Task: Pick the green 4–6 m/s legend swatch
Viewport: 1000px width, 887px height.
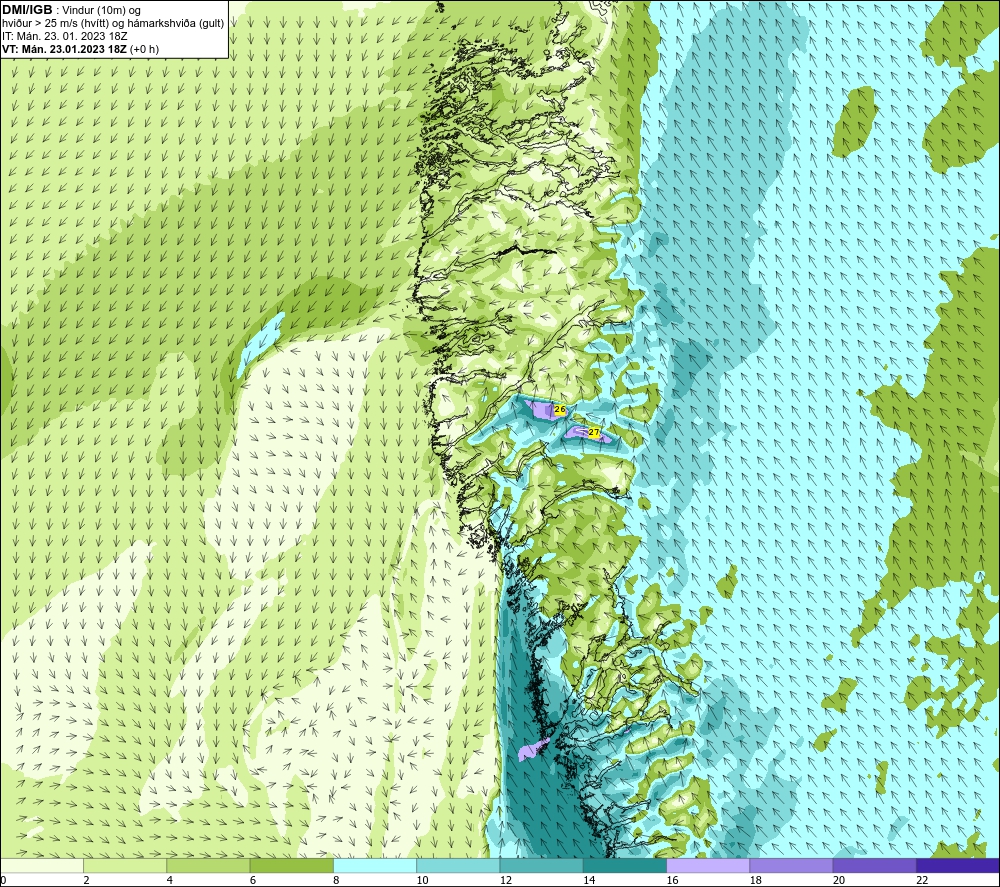Action: pos(209,866)
